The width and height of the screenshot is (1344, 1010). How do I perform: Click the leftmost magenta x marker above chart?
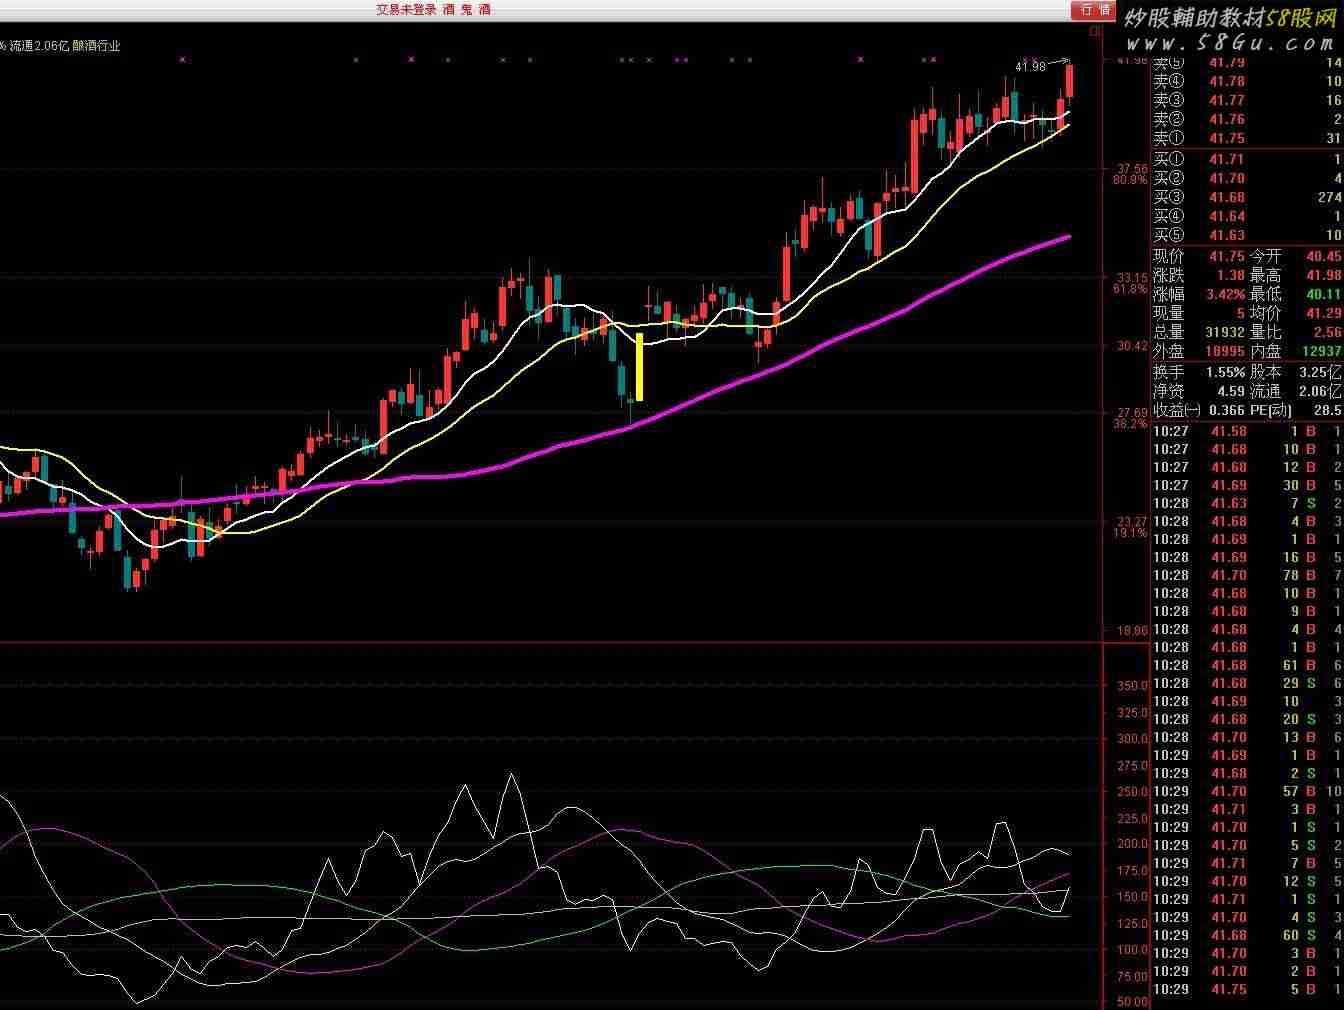coord(182,60)
